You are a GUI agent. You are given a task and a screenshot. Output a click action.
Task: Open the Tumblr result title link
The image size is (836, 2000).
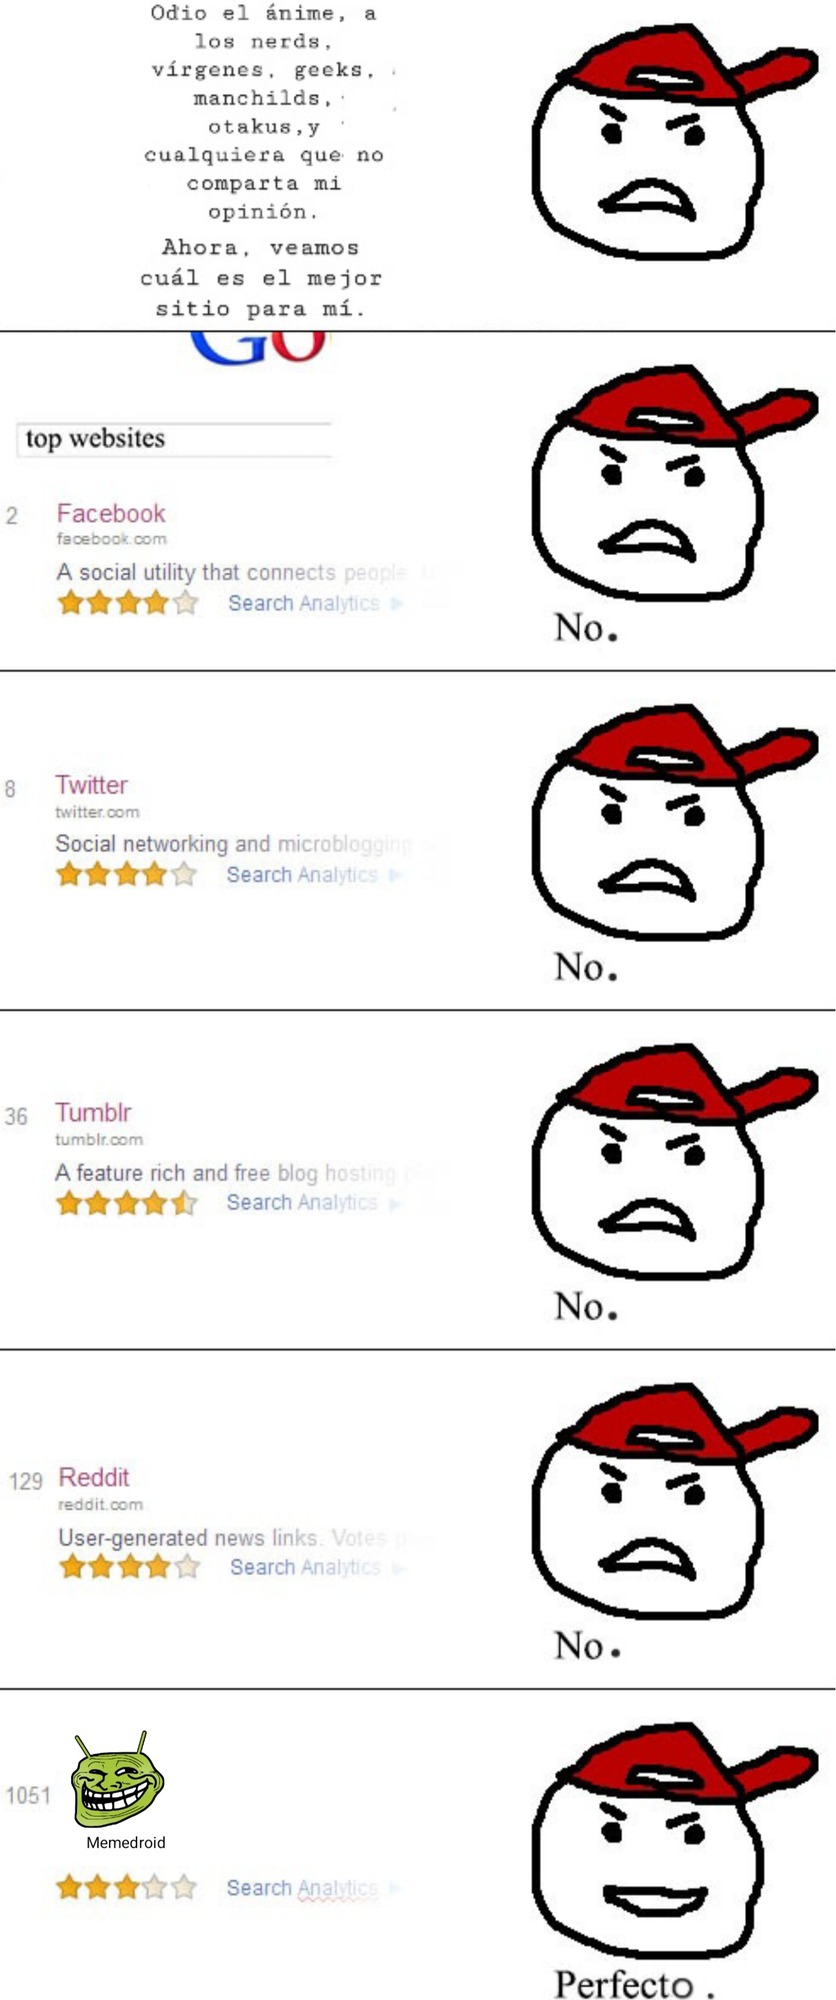click(x=93, y=1112)
